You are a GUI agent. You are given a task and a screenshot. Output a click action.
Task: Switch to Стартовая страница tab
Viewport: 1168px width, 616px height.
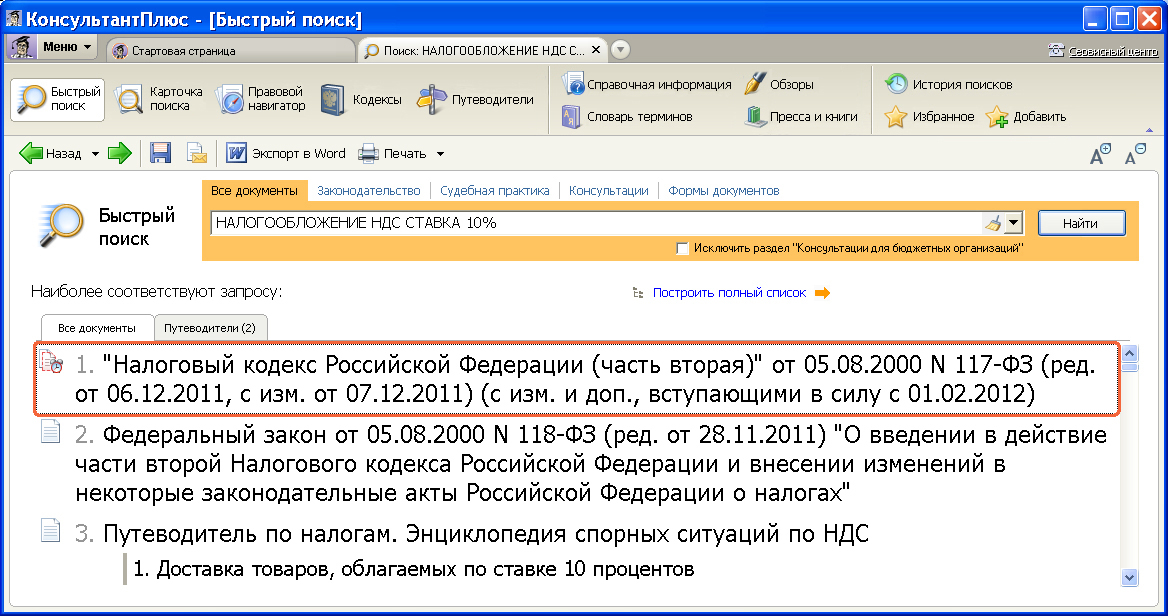[x=232, y=51]
